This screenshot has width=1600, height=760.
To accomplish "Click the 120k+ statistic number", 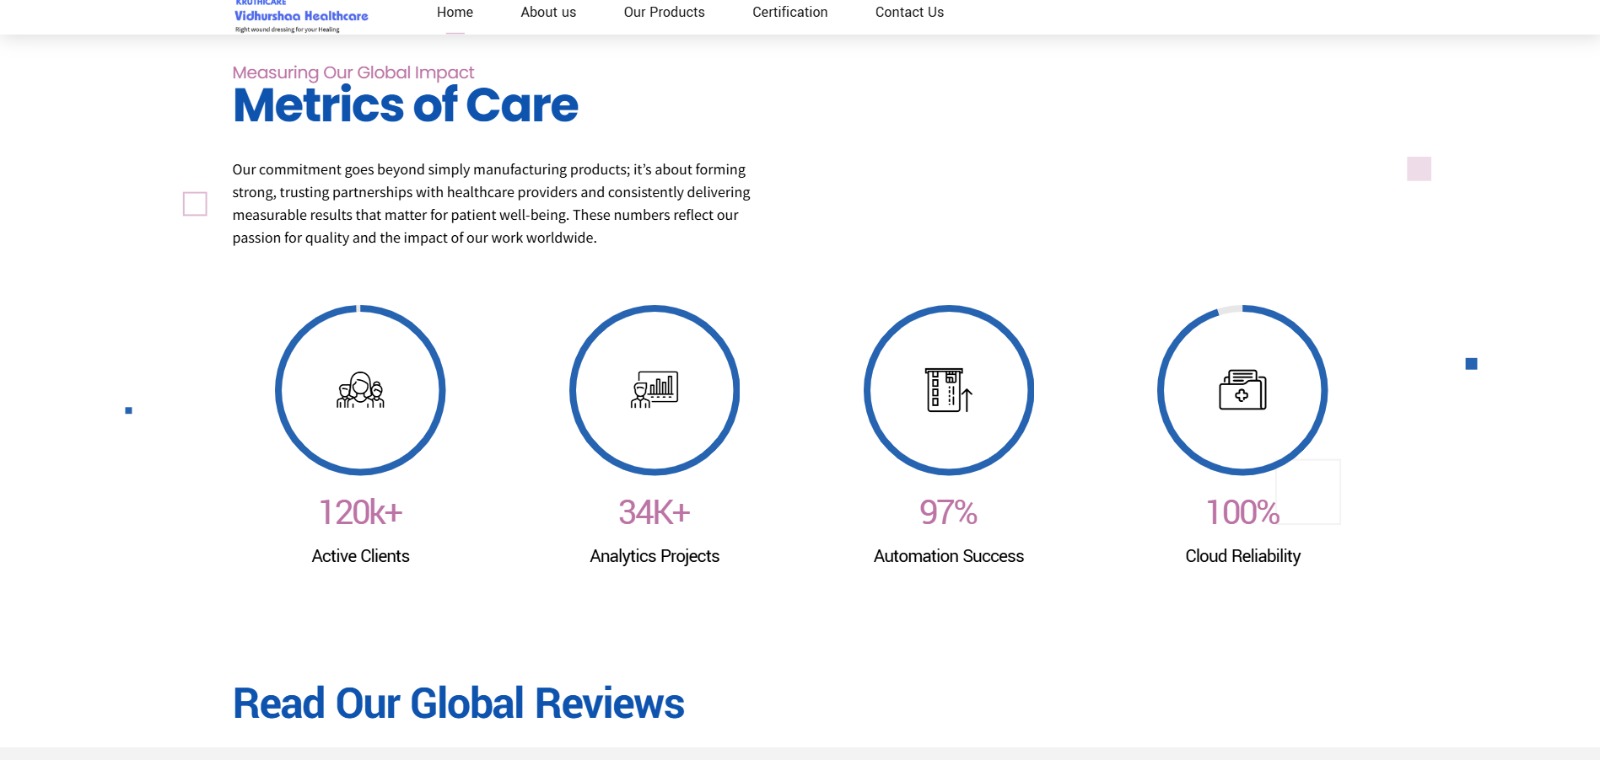I will (360, 512).
